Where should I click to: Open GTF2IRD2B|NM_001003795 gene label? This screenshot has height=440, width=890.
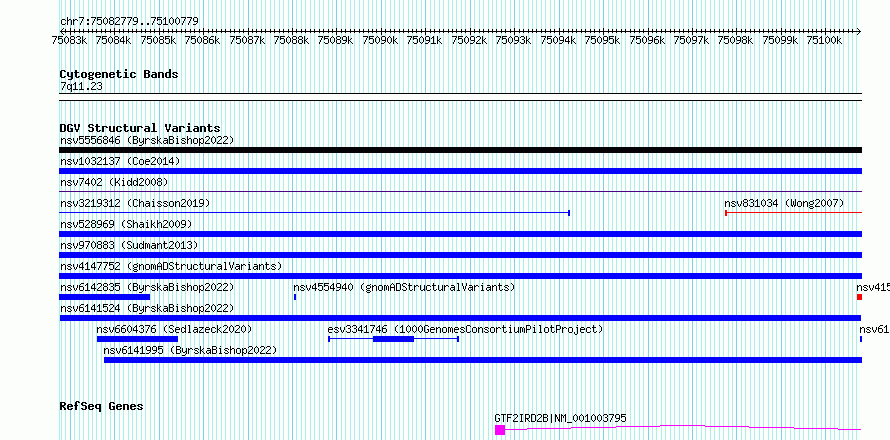click(x=561, y=418)
